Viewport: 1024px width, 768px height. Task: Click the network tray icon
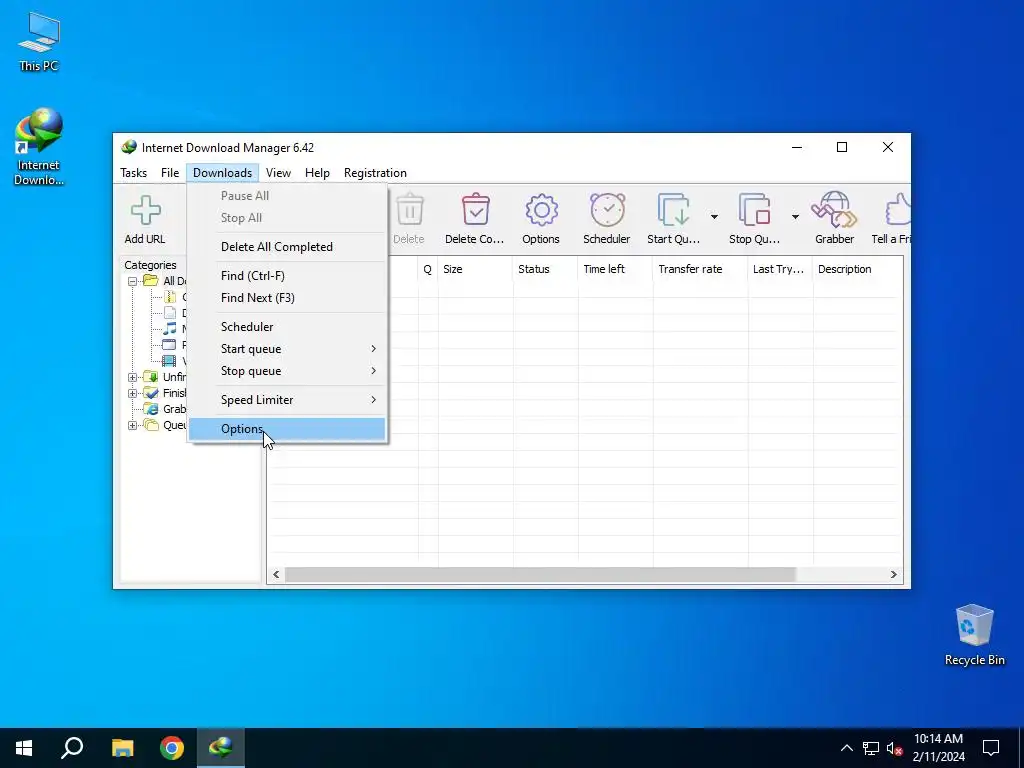pos(871,748)
